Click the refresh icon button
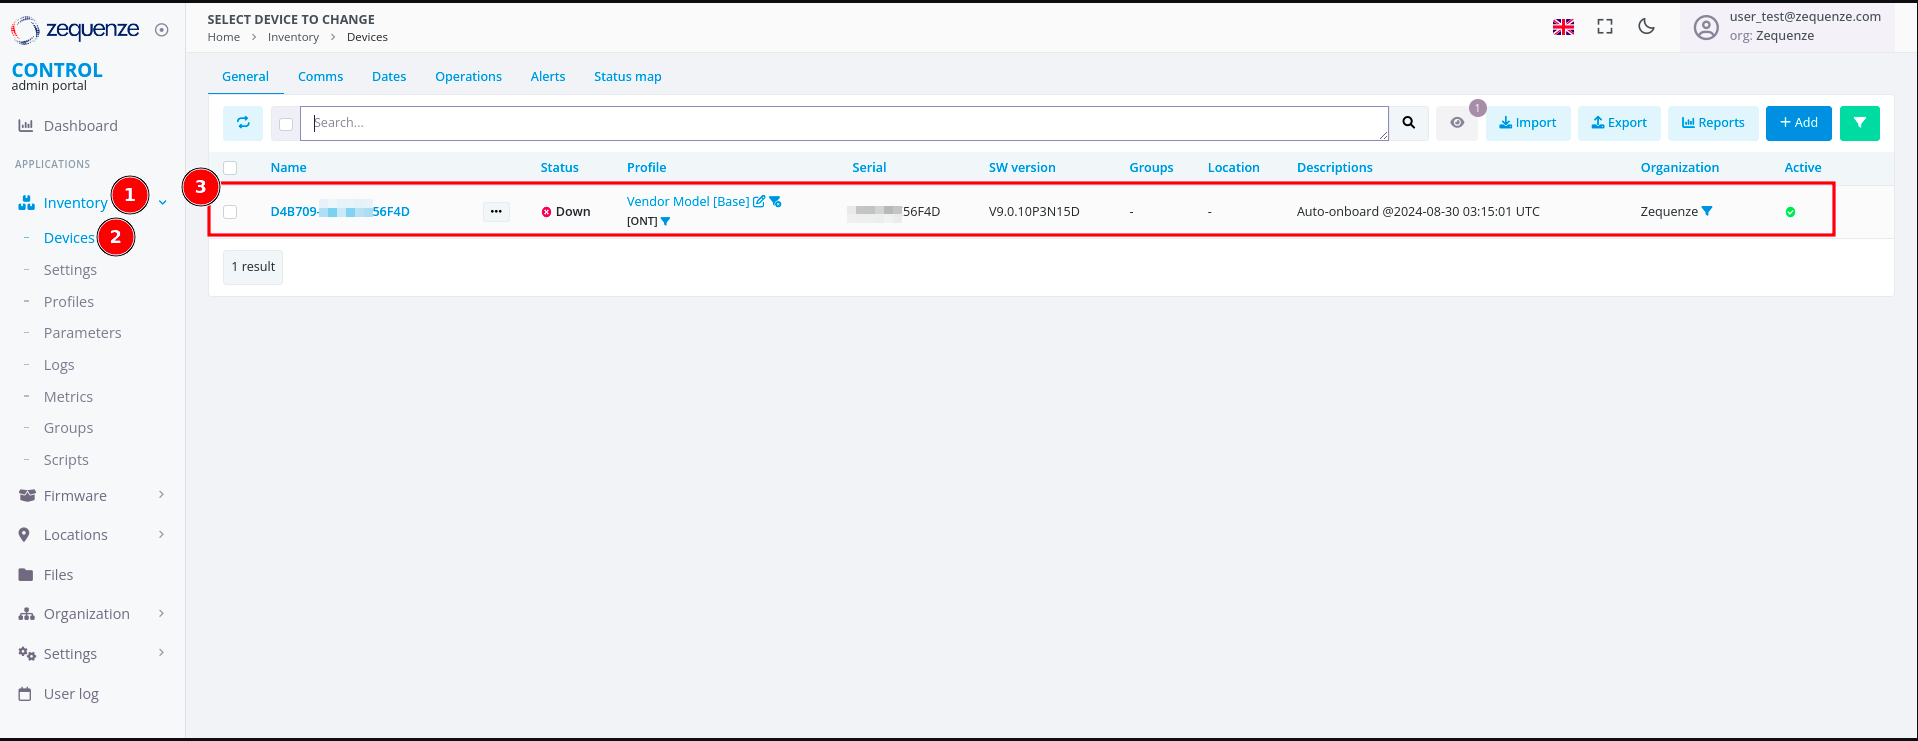 coord(243,123)
